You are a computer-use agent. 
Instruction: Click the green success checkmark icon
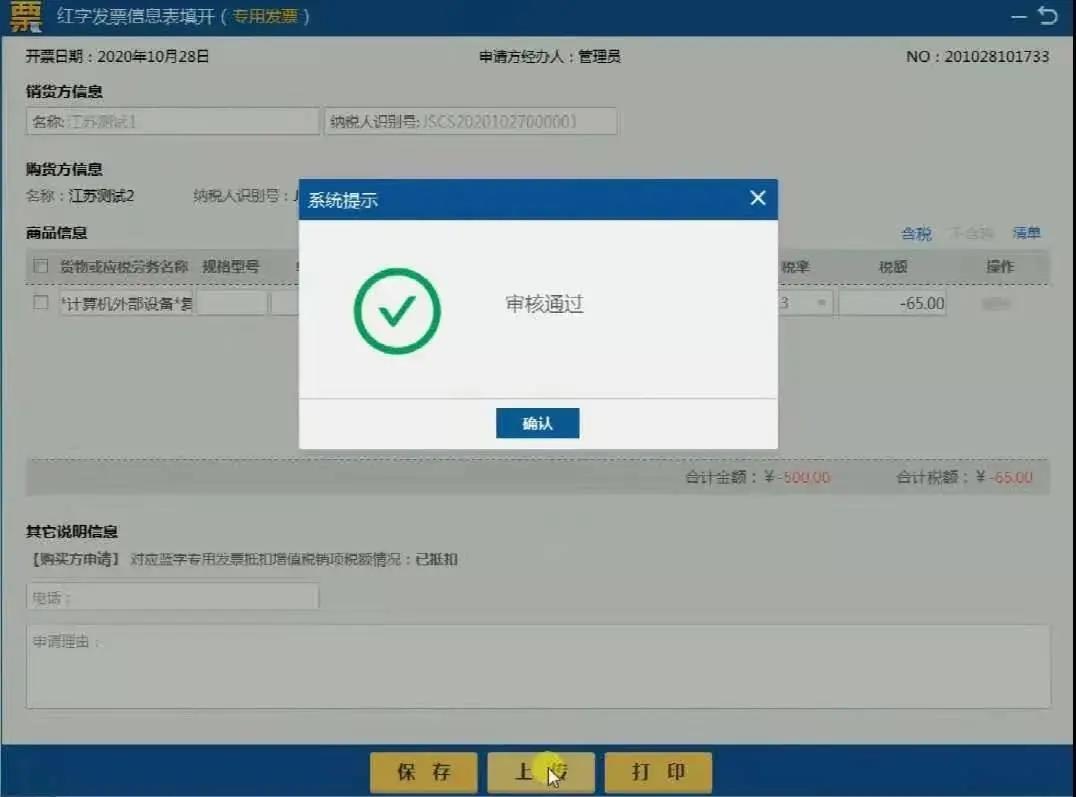tap(396, 310)
